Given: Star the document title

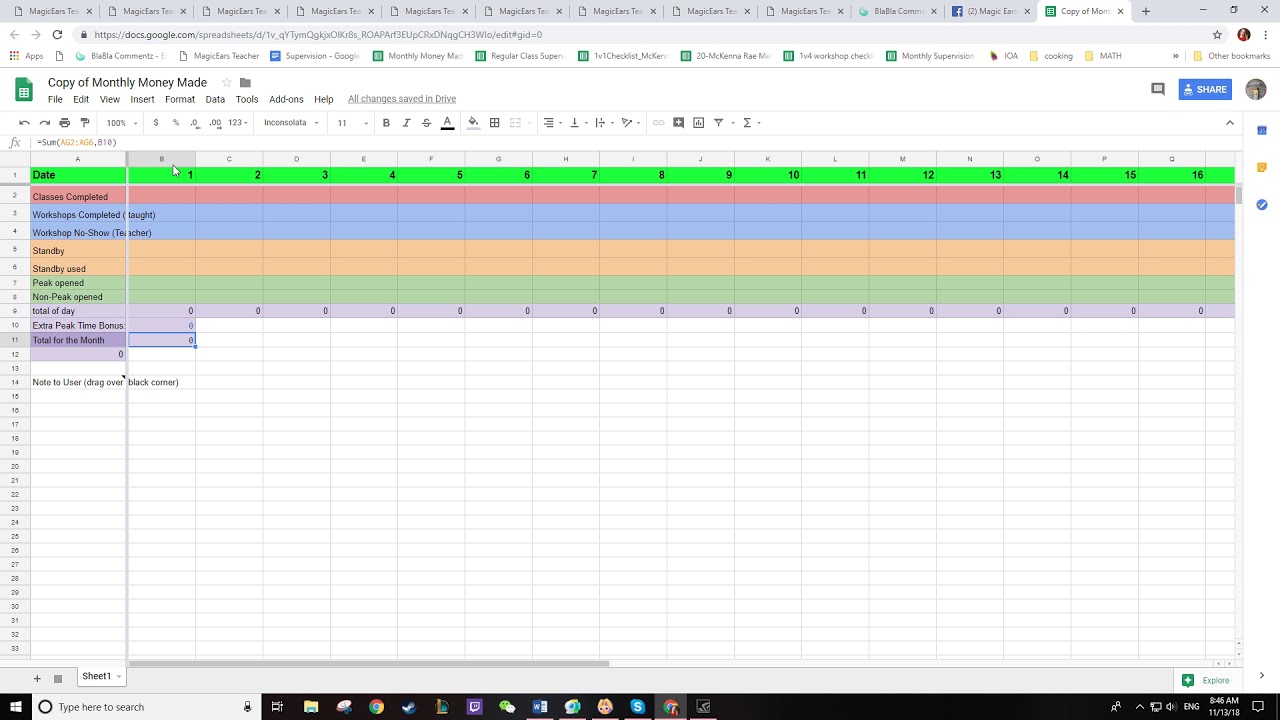Looking at the screenshot, I should pyautogui.click(x=226, y=82).
